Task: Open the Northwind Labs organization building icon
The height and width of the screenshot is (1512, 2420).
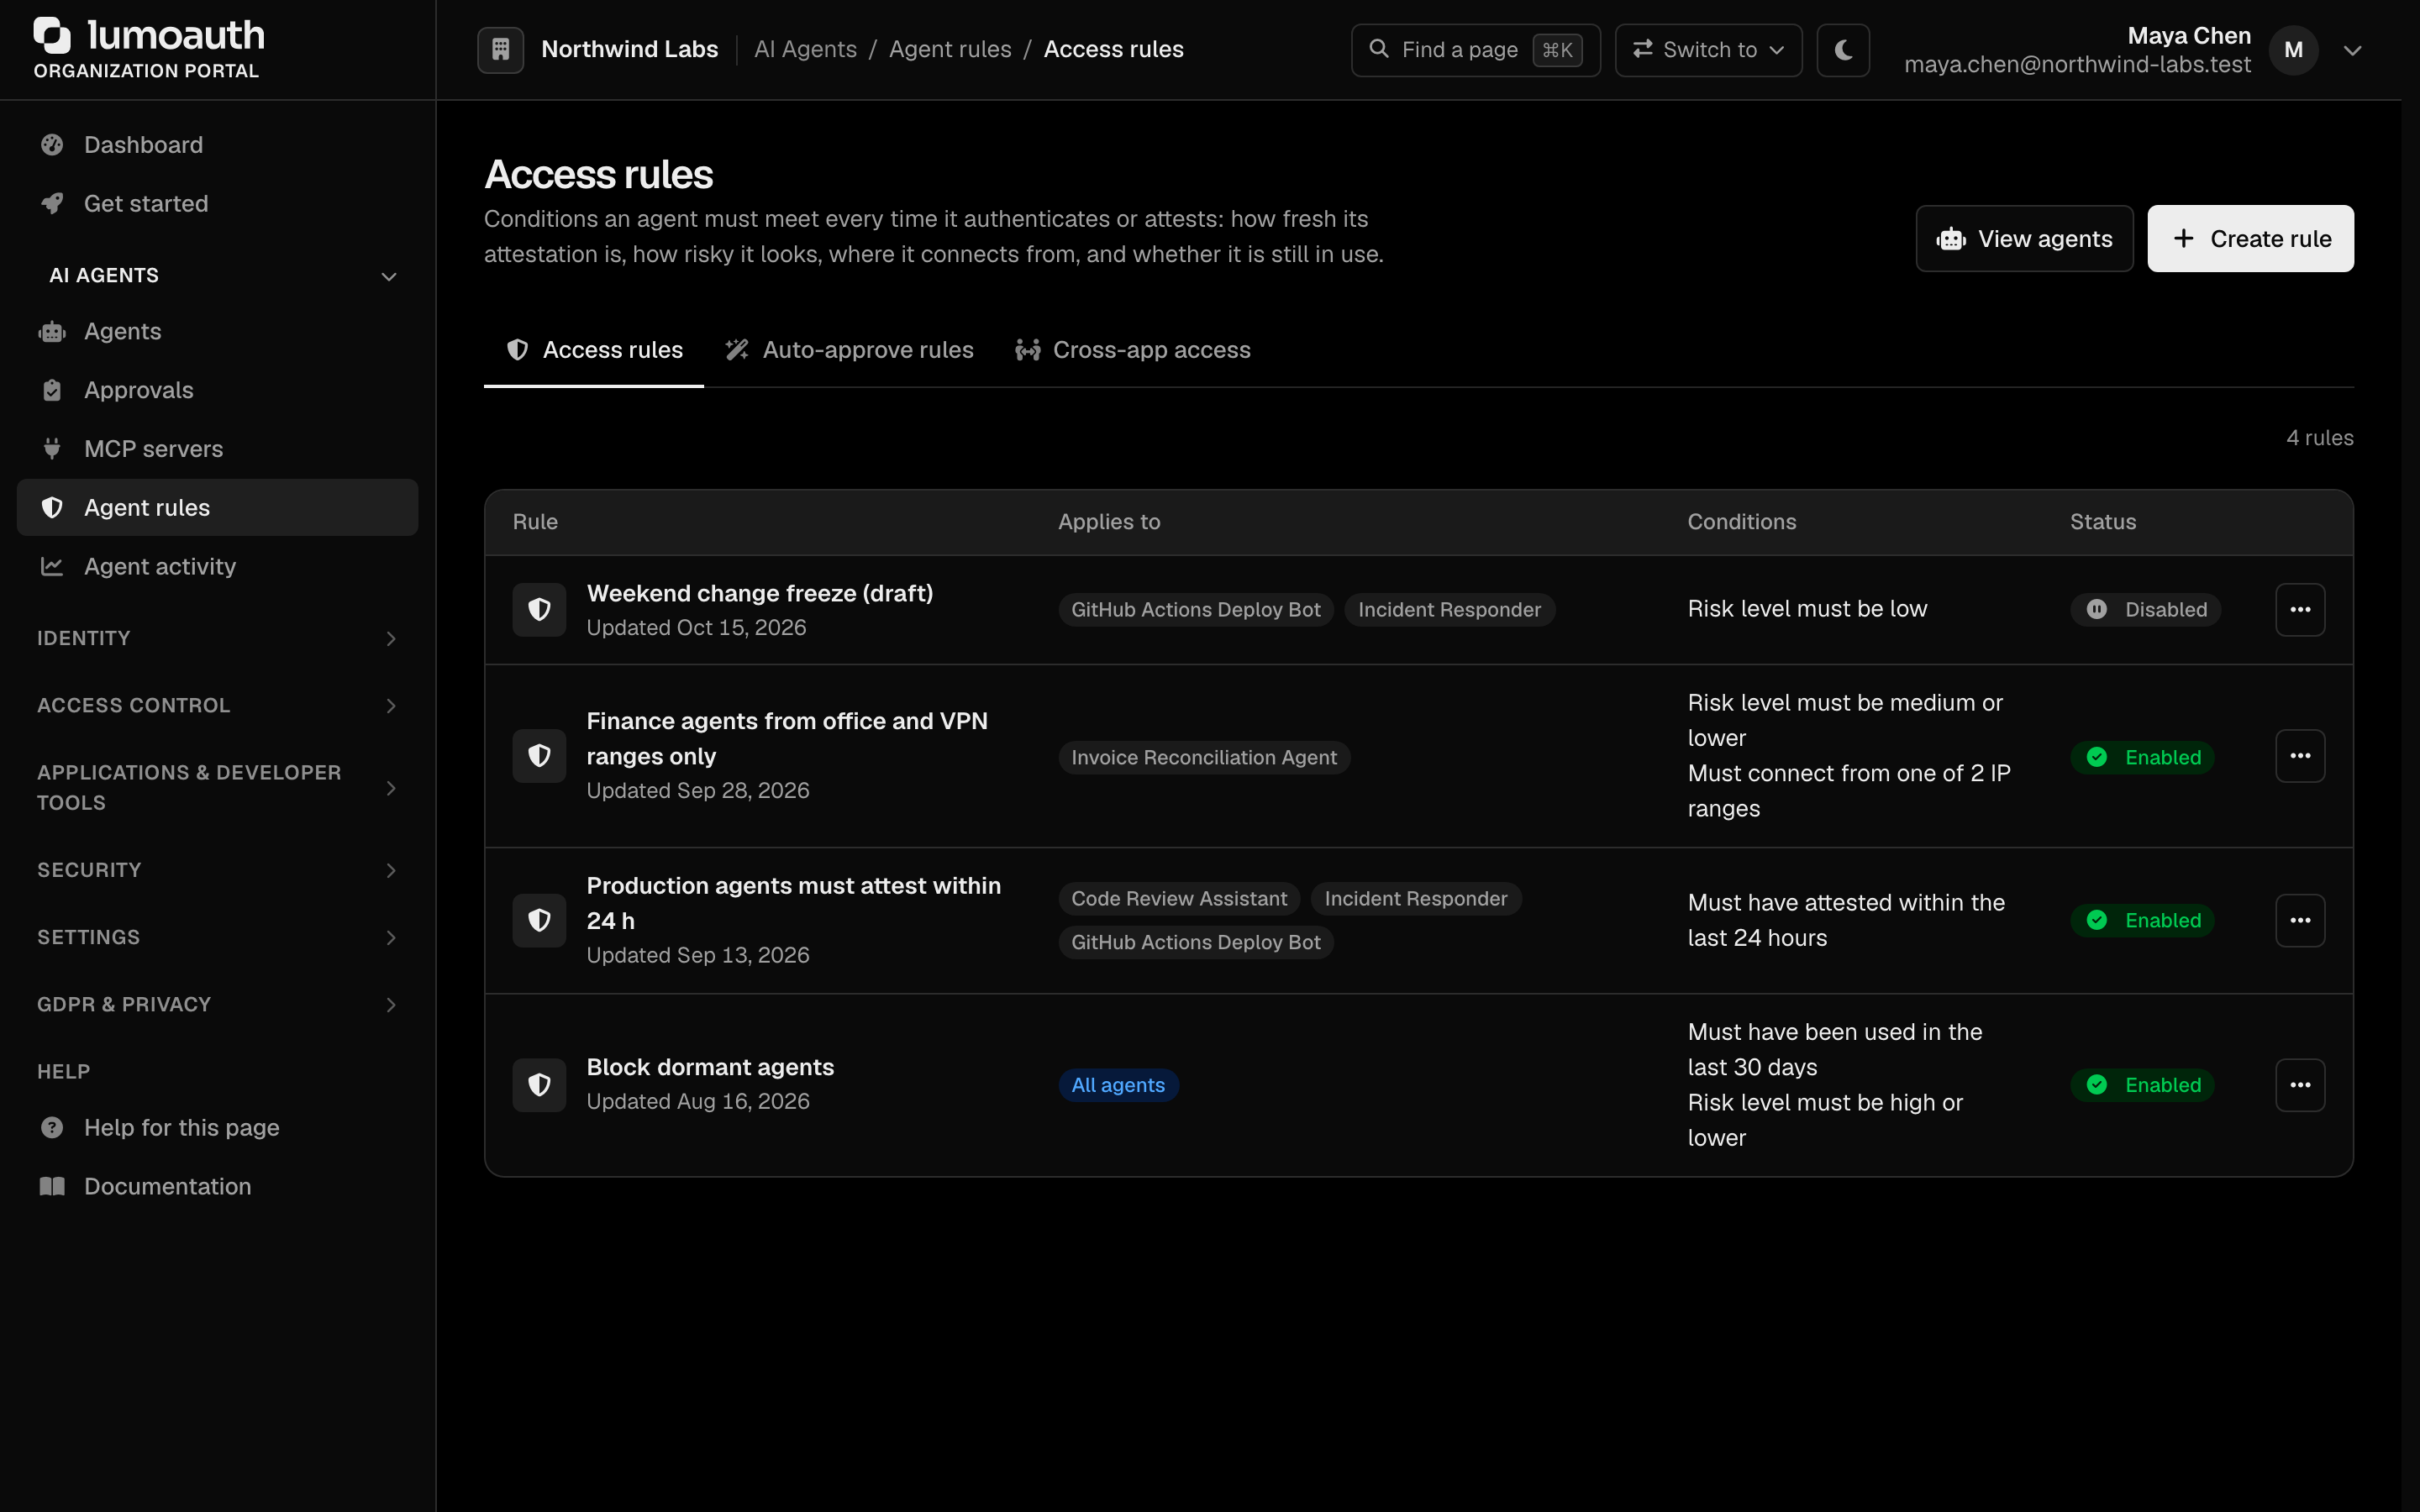Action: pos(500,49)
